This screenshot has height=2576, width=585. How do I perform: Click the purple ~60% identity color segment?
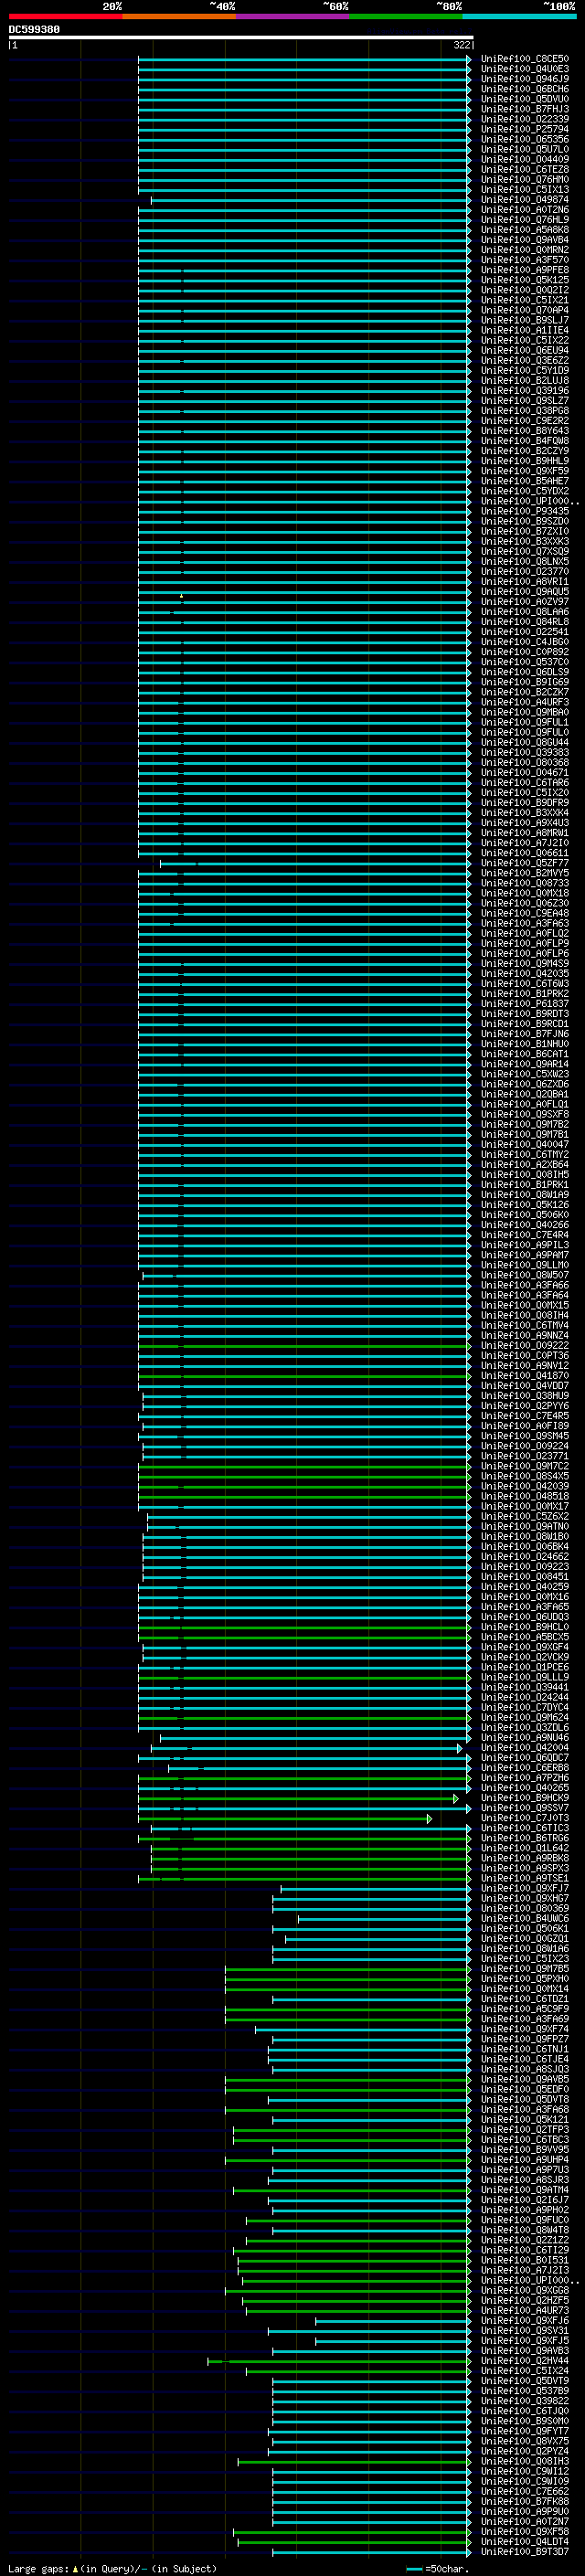coord(293,16)
